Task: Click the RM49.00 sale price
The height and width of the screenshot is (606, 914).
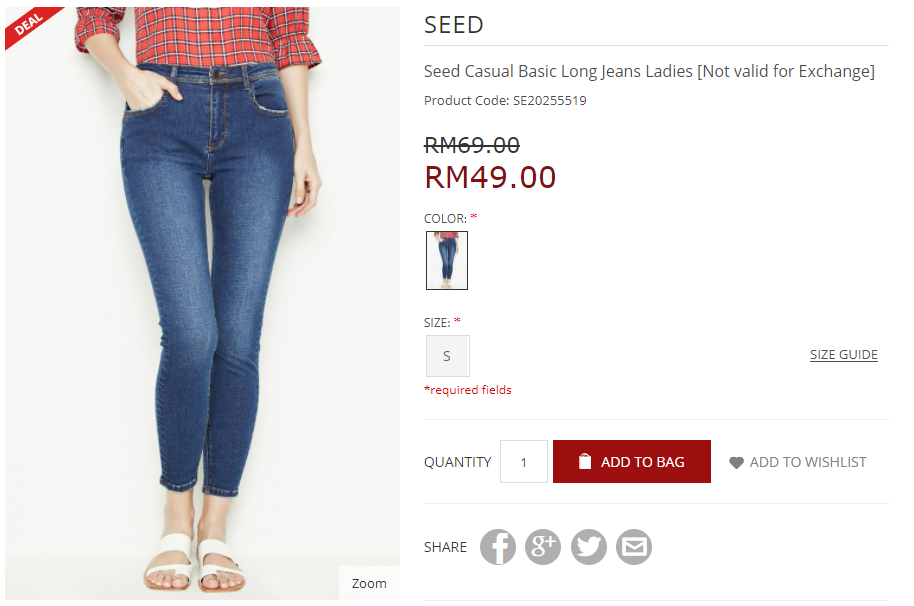Action: click(490, 177)
